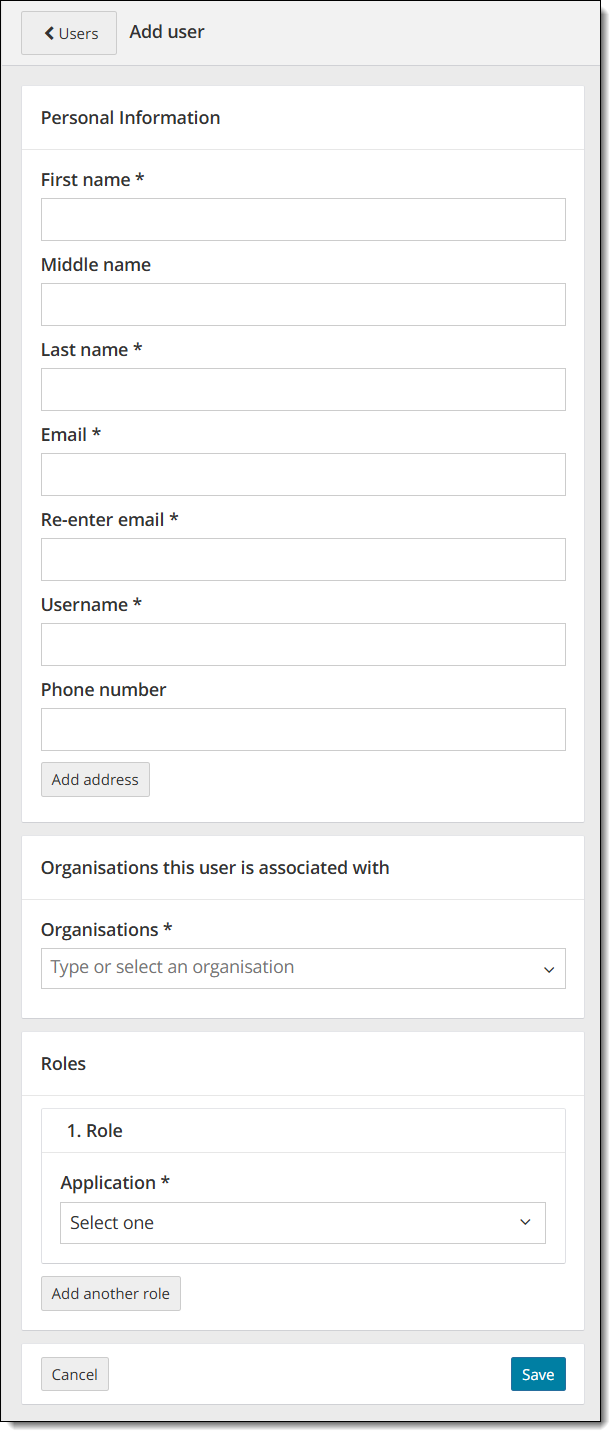Expand the Organisations dropdown chevron
The width and height of the screenshot is (616, 1437).
click(x=548, y=969)
